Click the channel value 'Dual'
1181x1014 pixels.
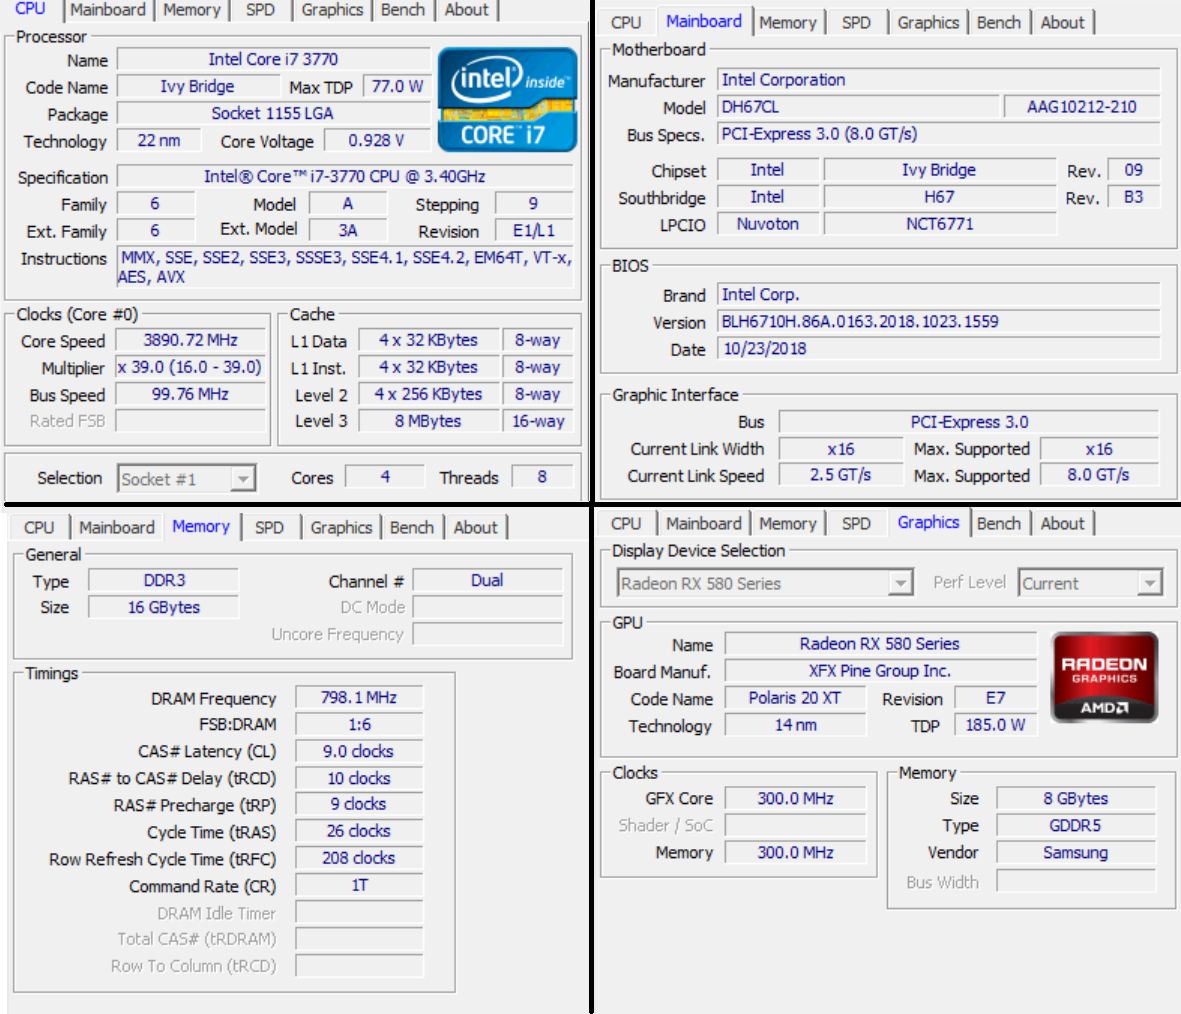click(487, 580)
